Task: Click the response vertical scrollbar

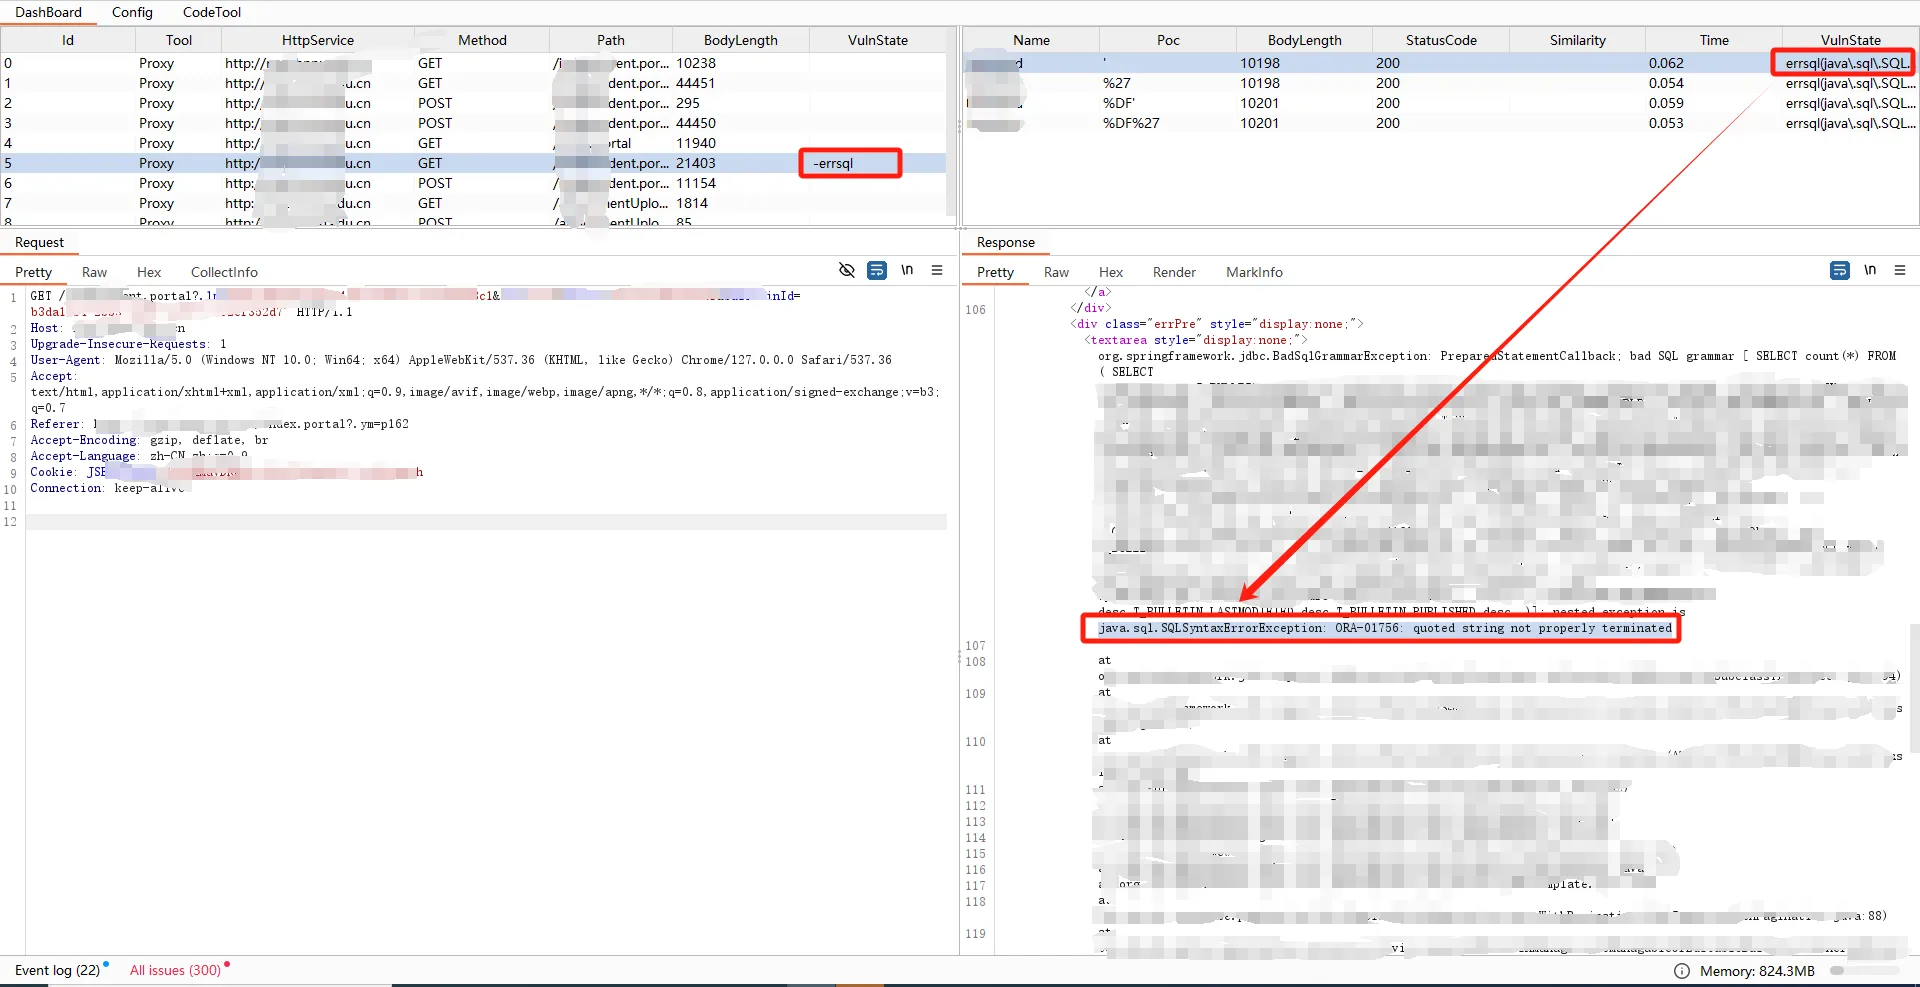Action: (1914, 688)
